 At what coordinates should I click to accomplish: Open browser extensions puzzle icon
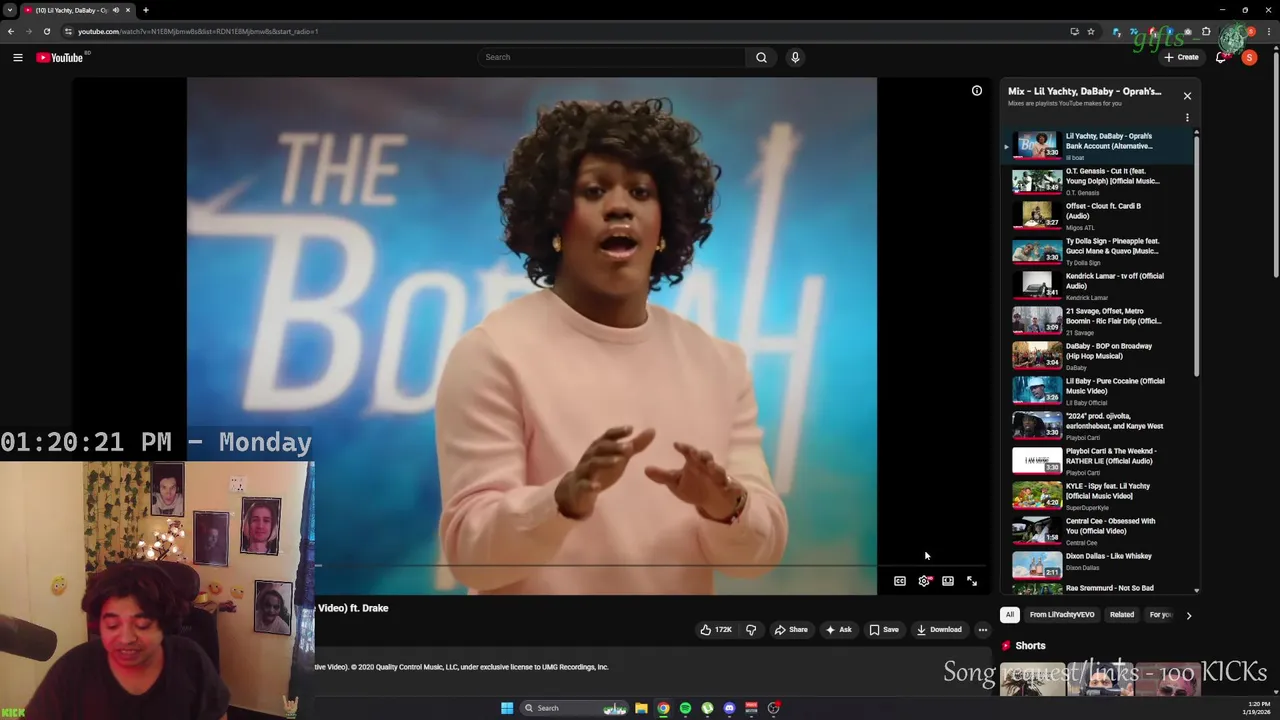tap(1206, 31)
